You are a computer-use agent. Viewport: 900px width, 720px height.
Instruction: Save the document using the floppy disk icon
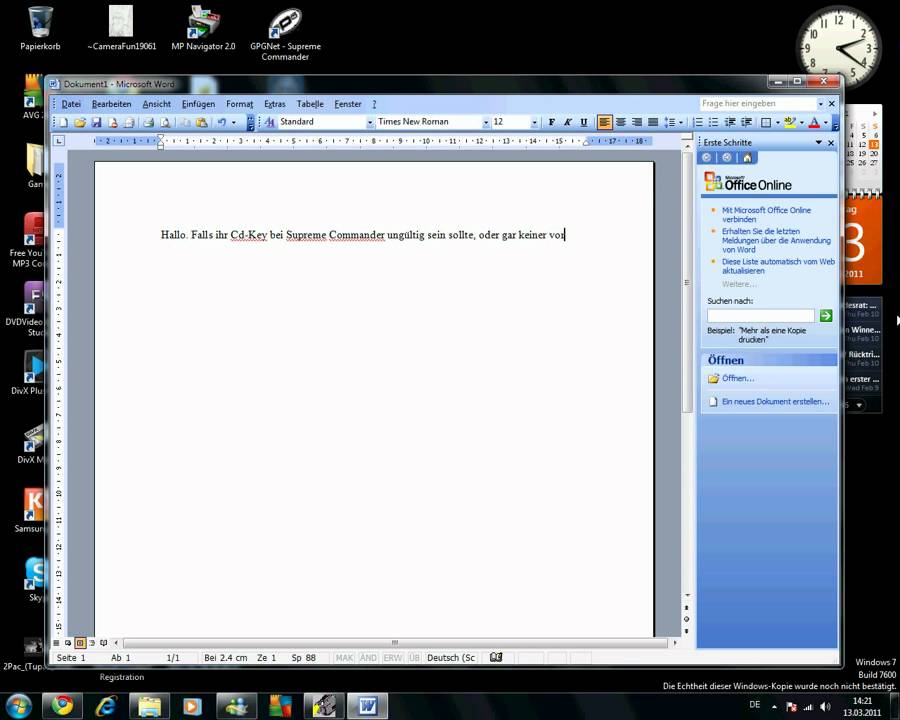point(96,122)
